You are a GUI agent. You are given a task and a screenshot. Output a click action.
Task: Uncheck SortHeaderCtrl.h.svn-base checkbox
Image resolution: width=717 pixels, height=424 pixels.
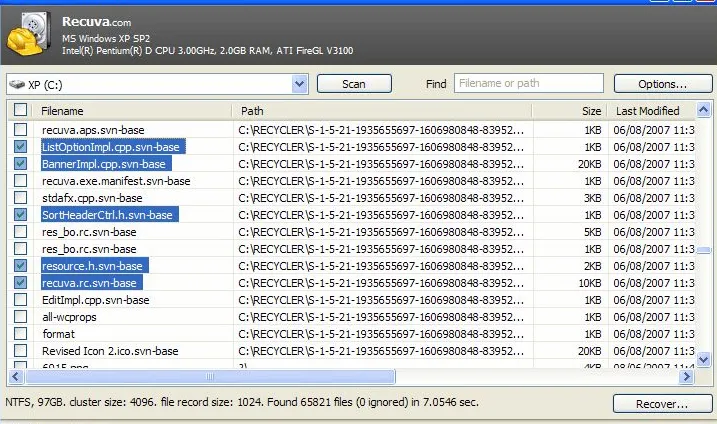(x=20, y=215)
